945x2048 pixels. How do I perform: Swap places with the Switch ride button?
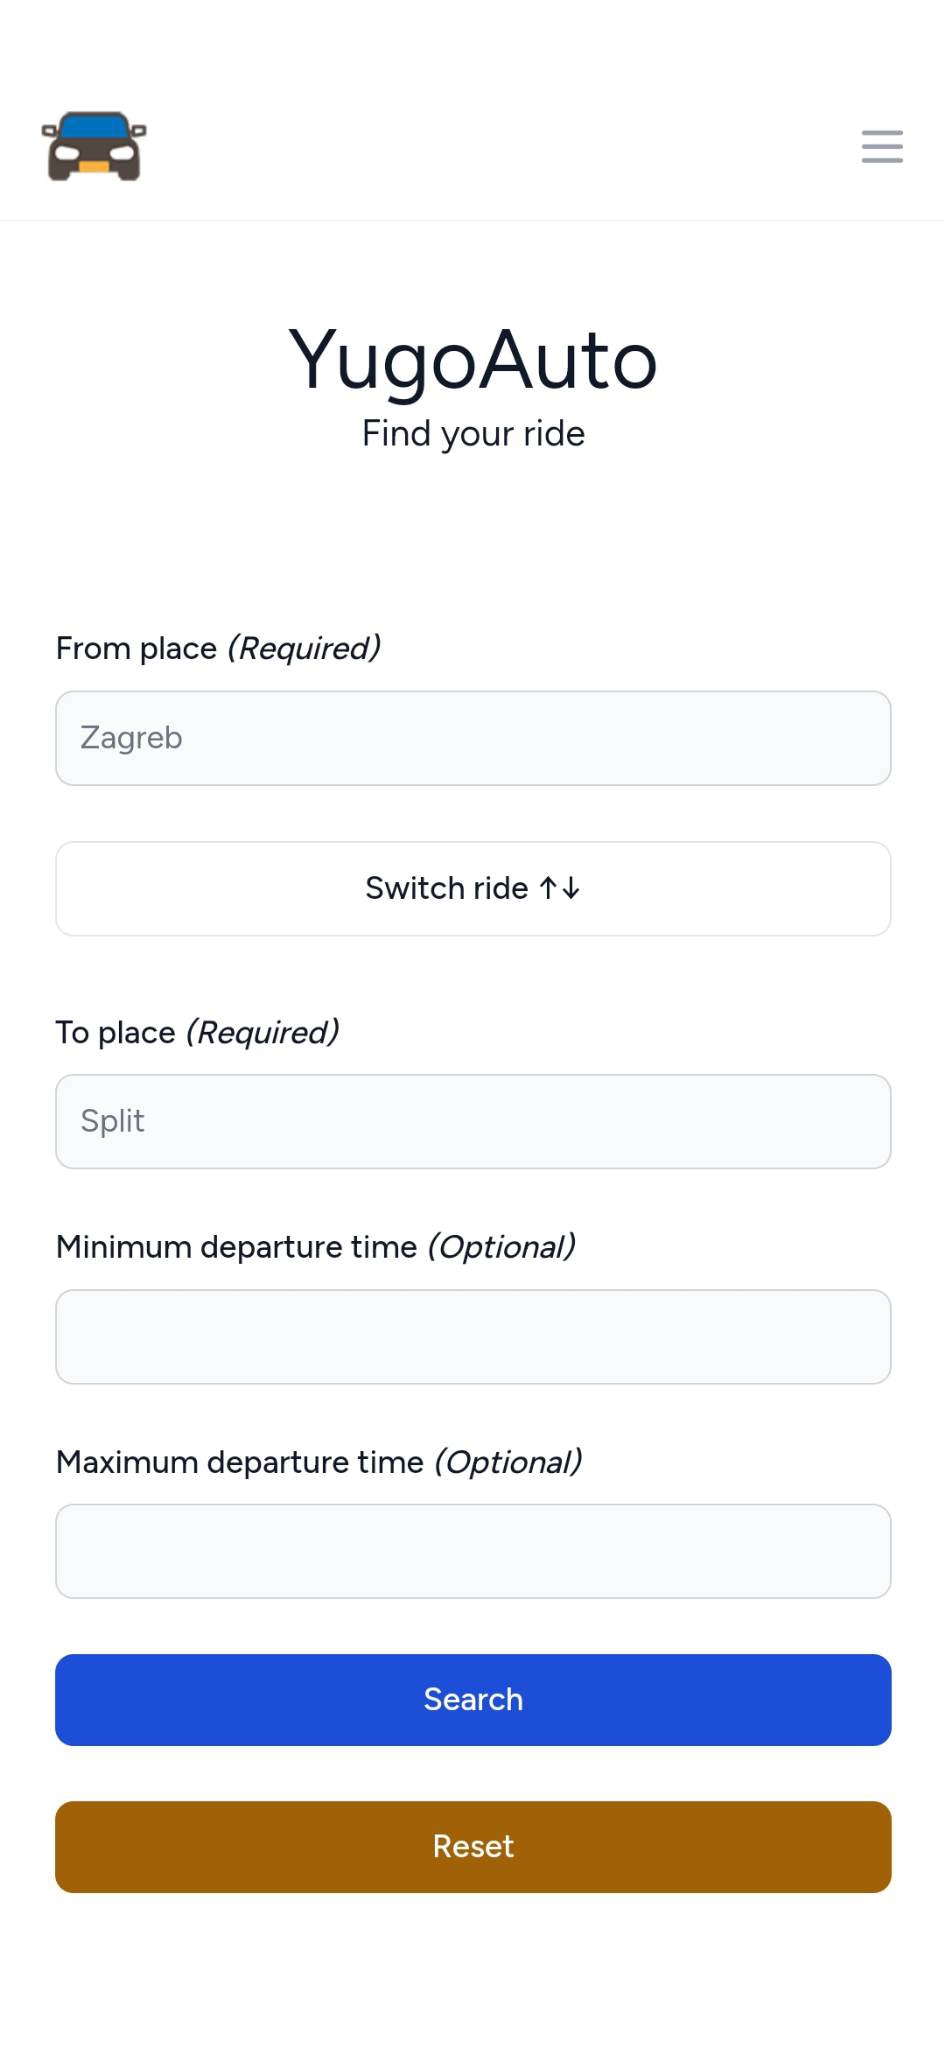tap(473, 889)
